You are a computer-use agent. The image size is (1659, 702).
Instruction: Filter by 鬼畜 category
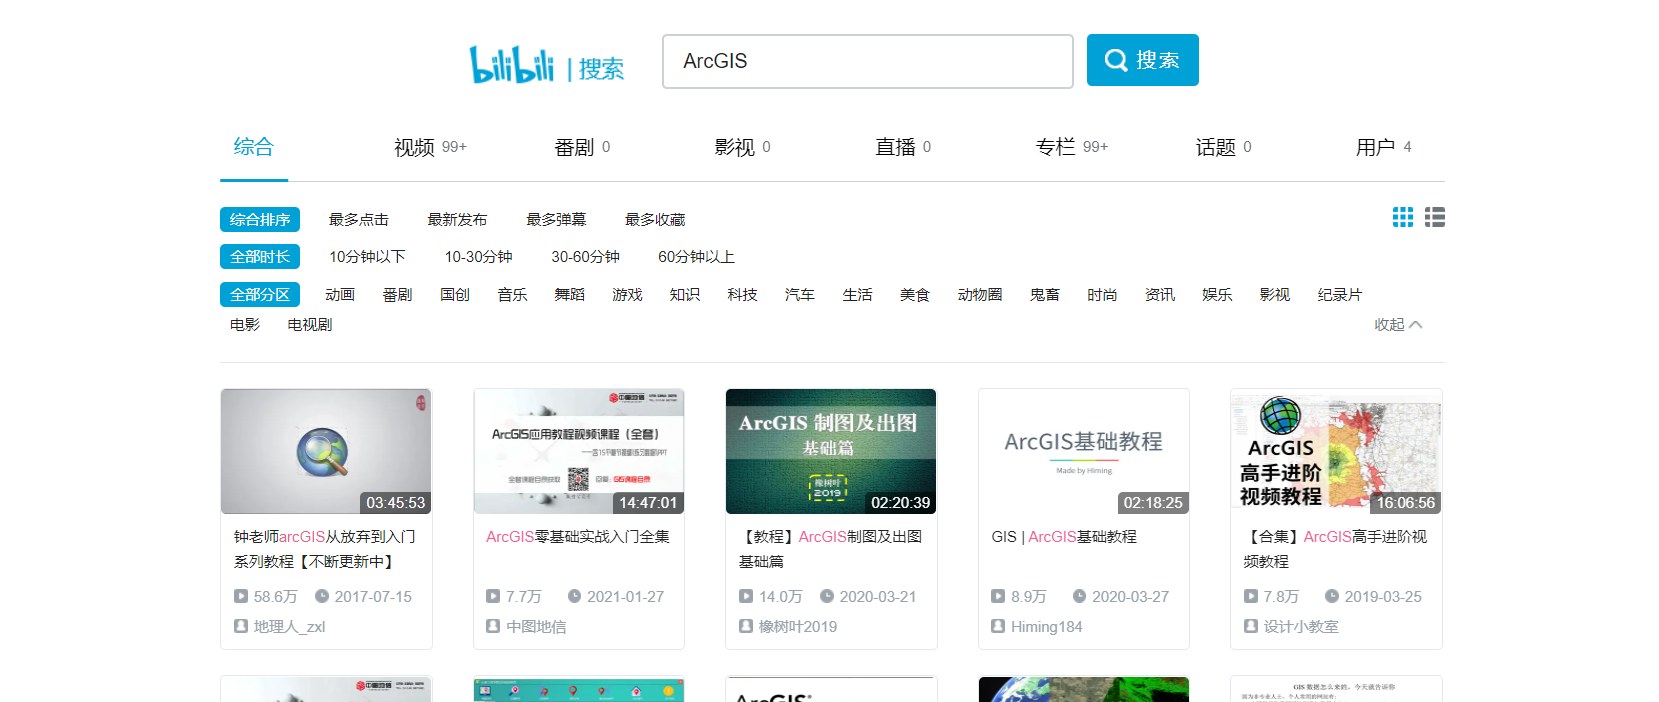coord(1045,294)
